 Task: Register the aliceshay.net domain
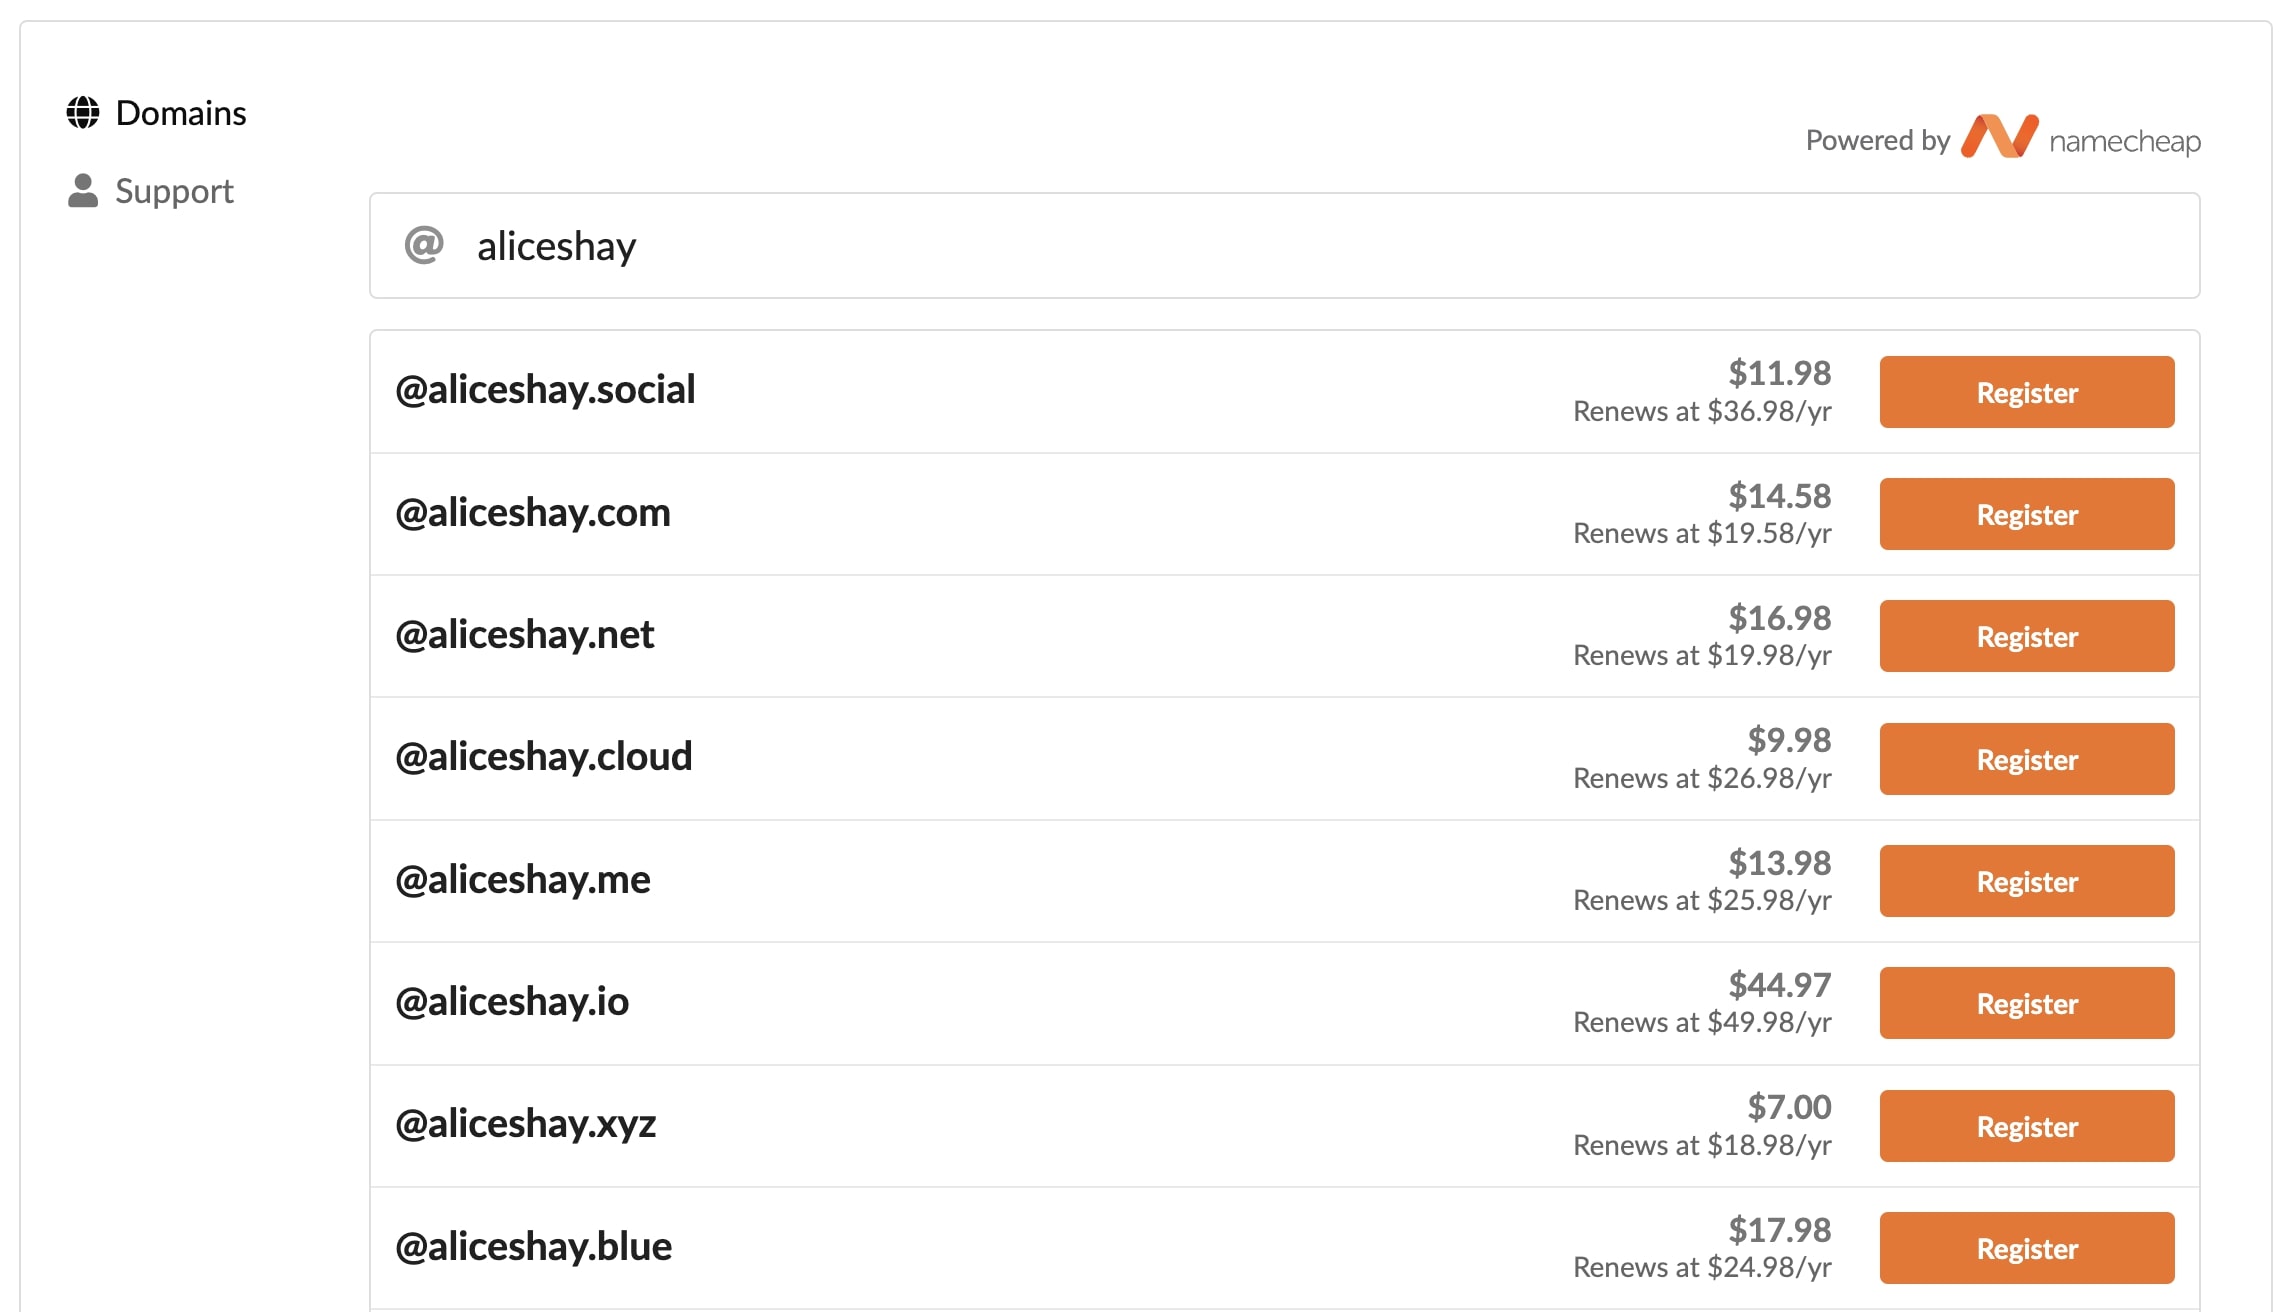2026,636
